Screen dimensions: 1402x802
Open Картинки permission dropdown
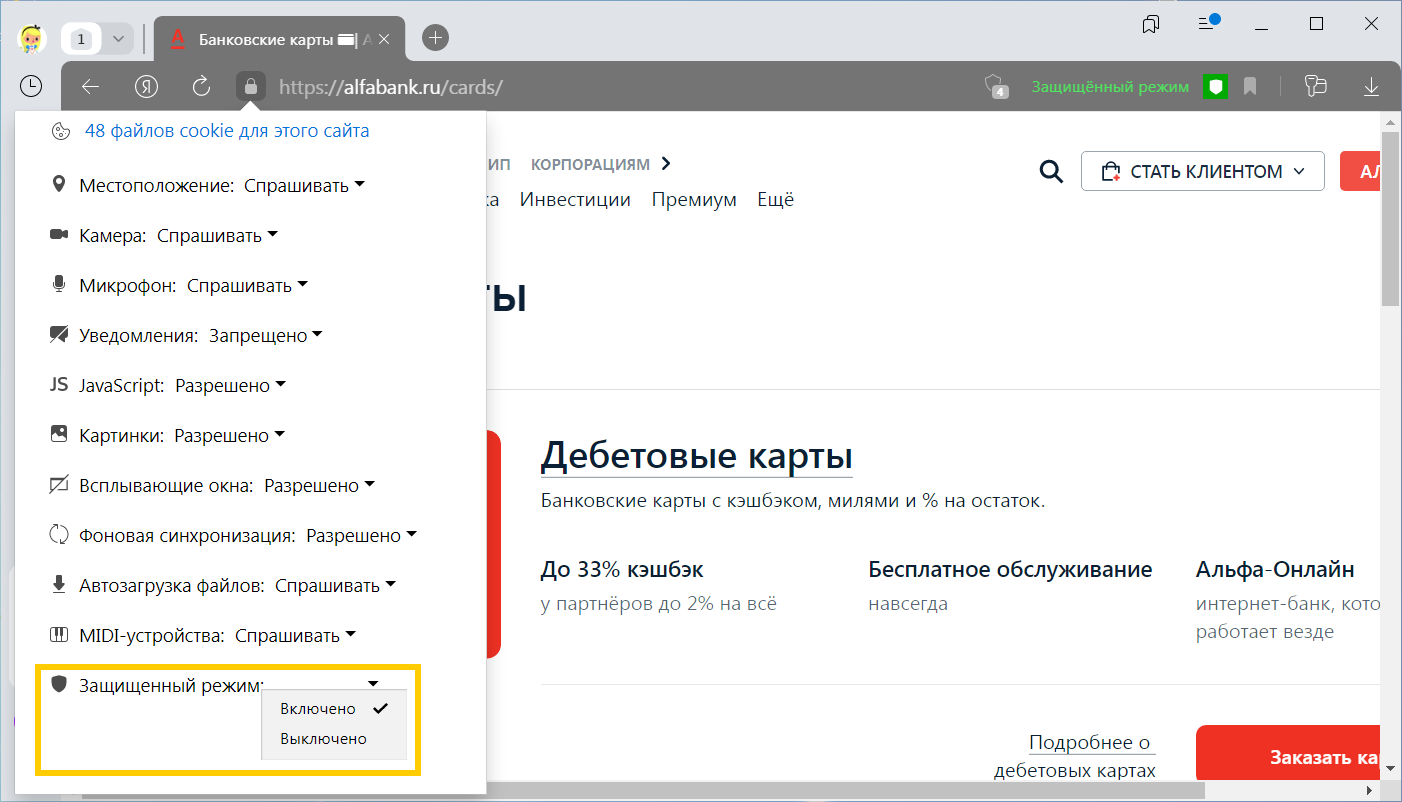(x=229, y=435)
